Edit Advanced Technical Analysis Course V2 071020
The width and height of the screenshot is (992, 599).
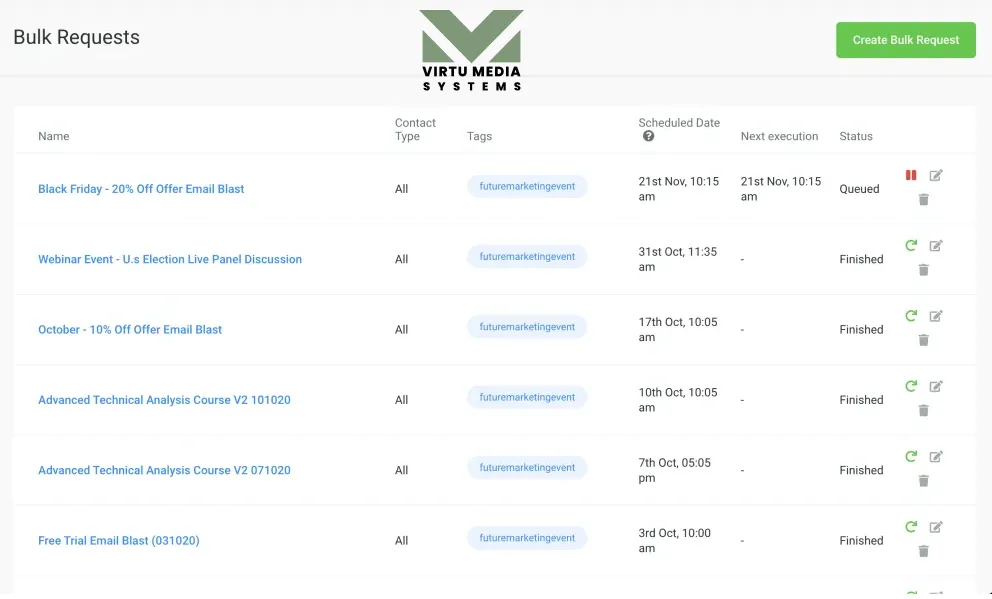(936, 456)
